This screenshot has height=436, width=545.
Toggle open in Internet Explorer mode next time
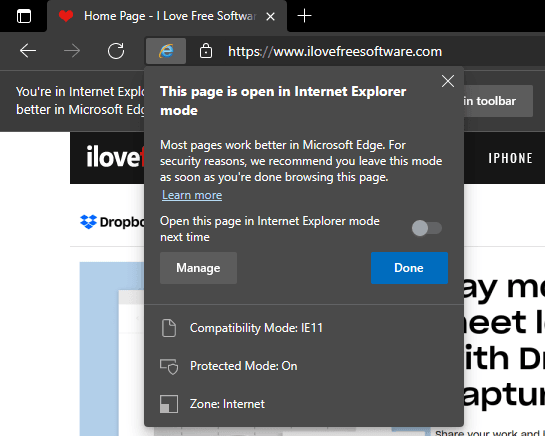427,228
